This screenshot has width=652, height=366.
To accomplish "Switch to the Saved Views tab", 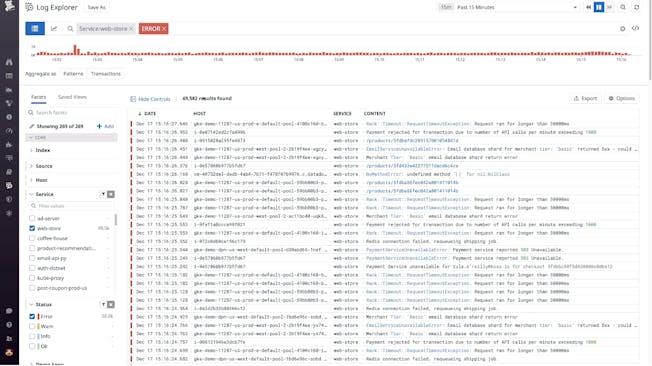I will point(72,97).
